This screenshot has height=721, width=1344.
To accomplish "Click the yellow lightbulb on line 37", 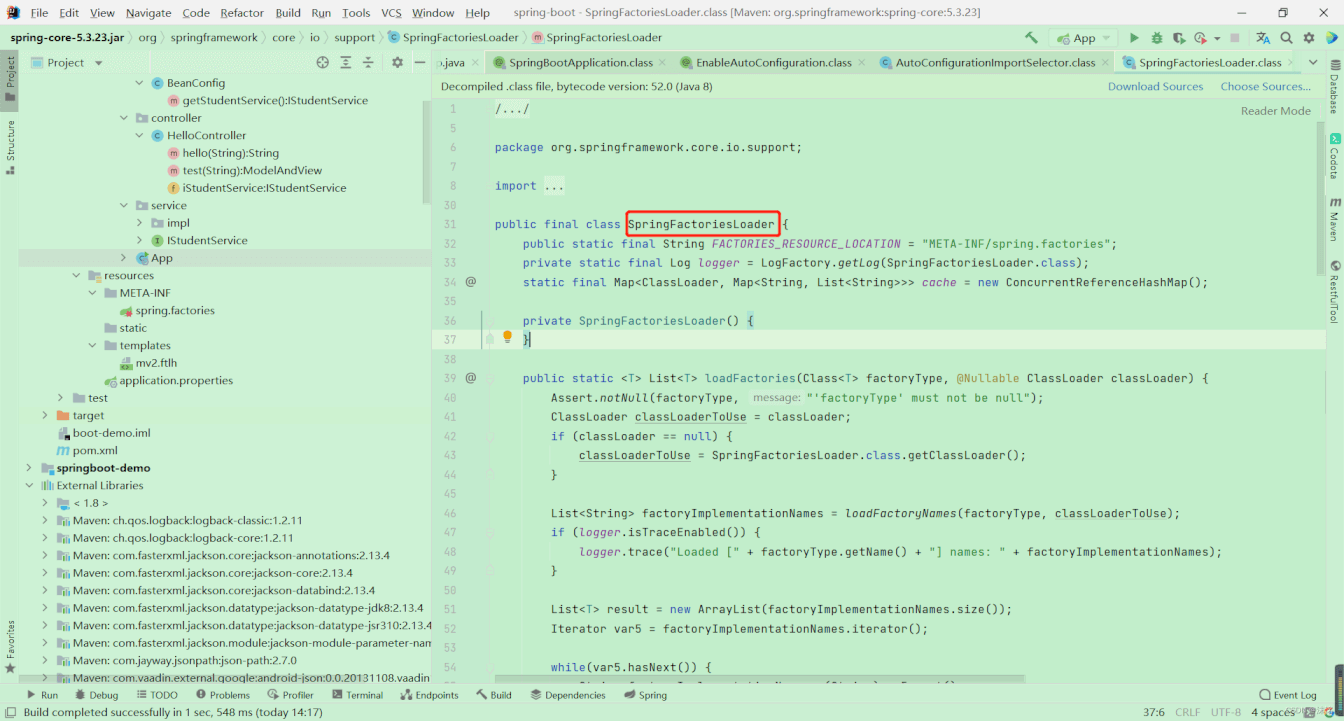I will 507,338.
